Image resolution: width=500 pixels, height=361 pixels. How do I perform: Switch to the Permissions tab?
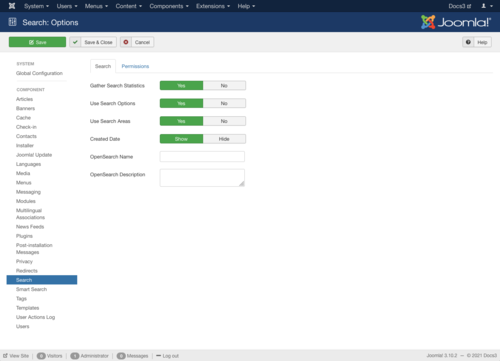[x=135, y=66]
